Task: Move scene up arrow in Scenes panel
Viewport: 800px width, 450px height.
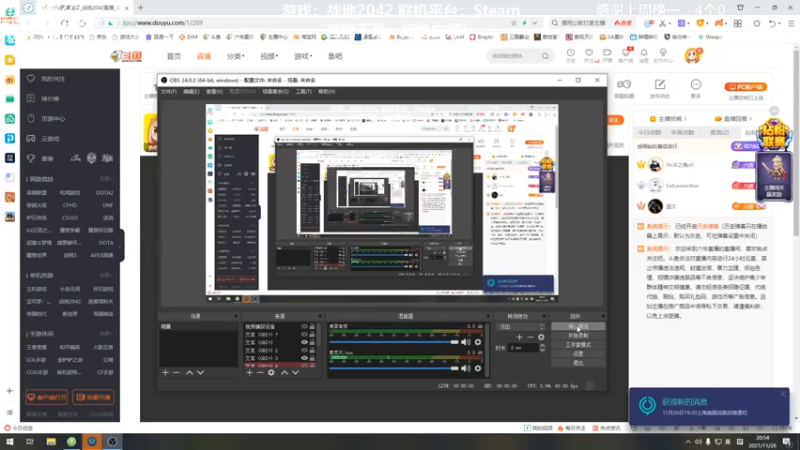Action: click(189, 373)
